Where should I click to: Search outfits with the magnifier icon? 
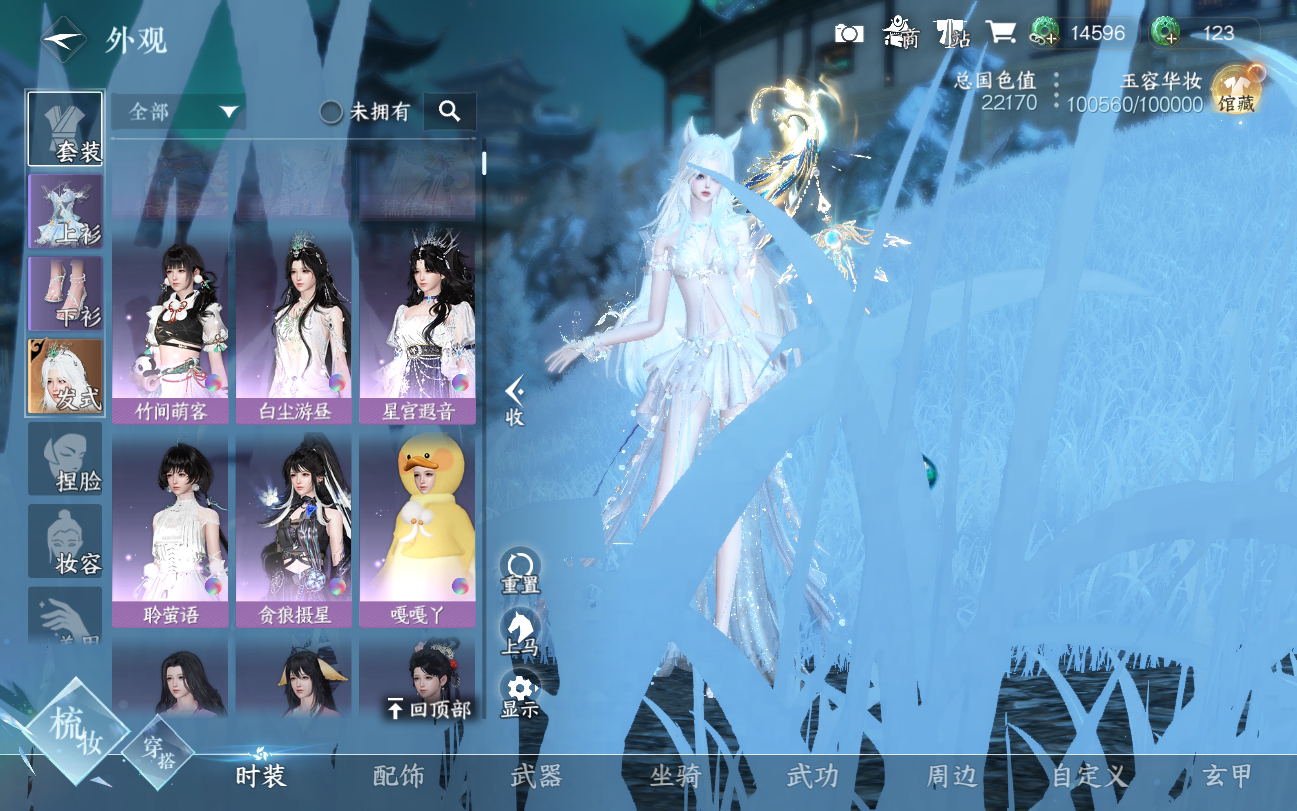(x=450, y=112)
